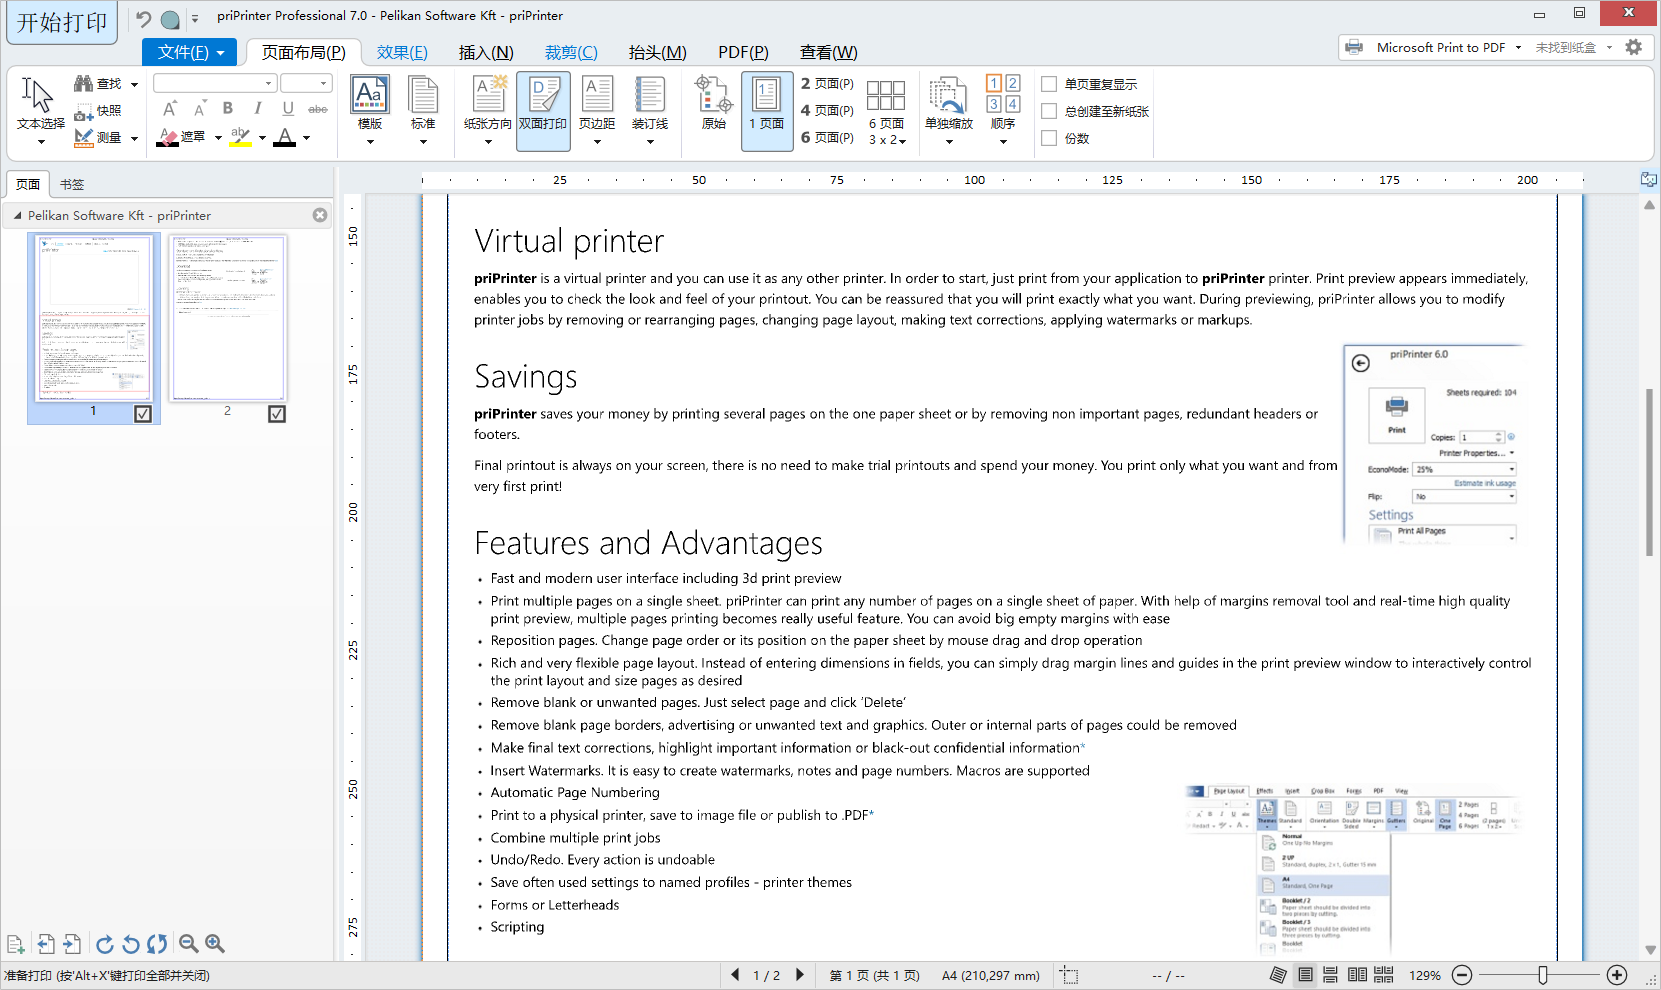The height and width of the screenshot is (990, 1661).
Task: Switch to the PDF(P) tab
Action: 743,52
